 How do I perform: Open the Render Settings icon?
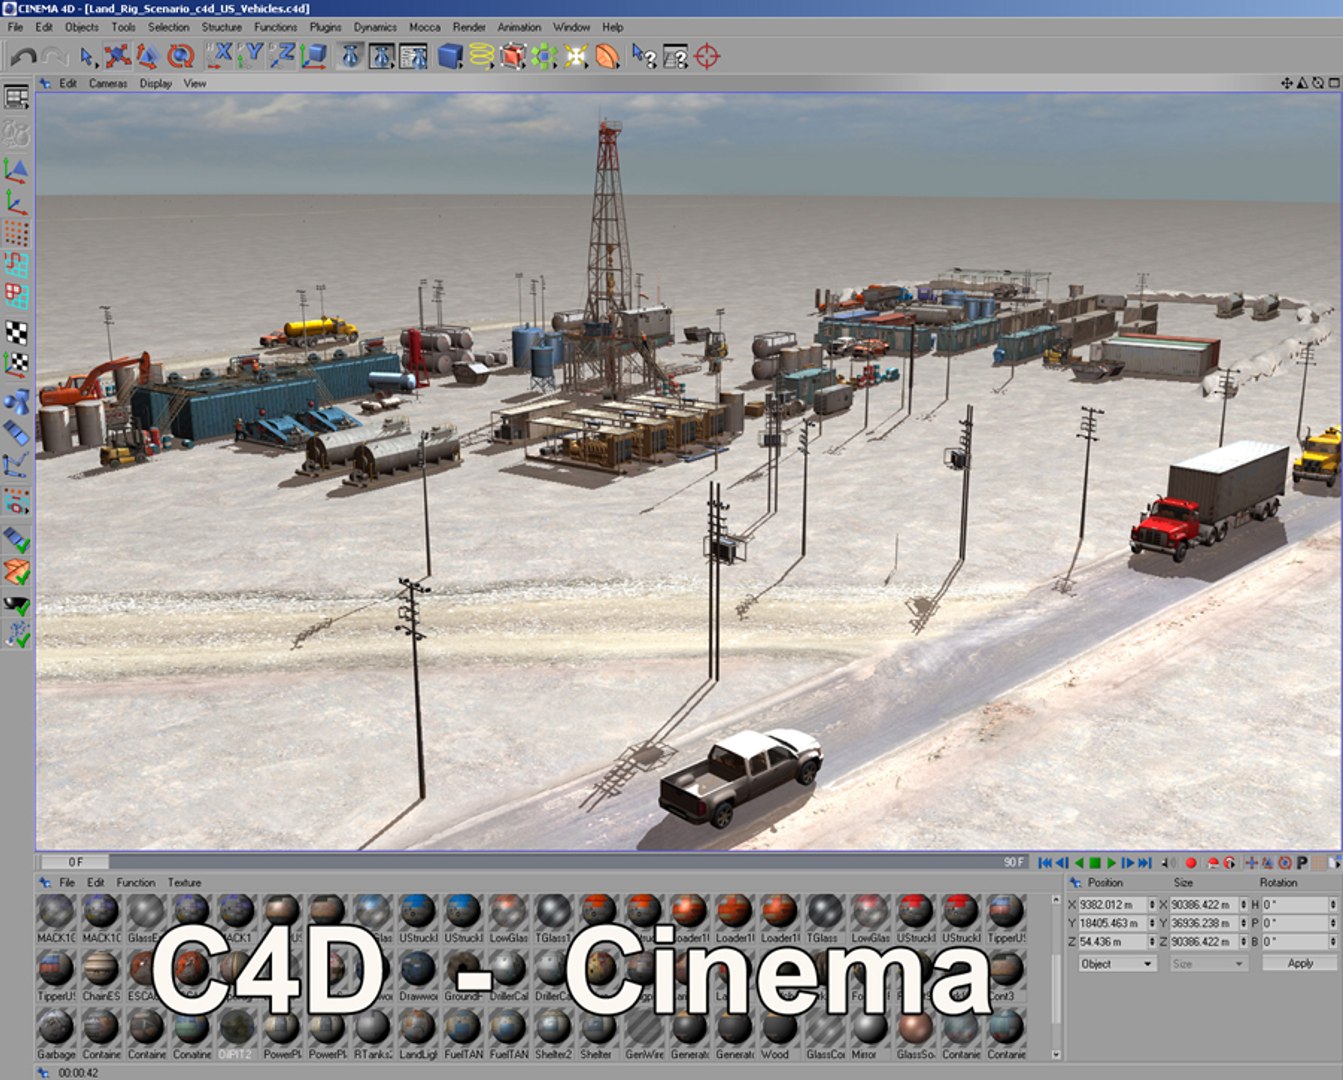[x=413, y=57]
